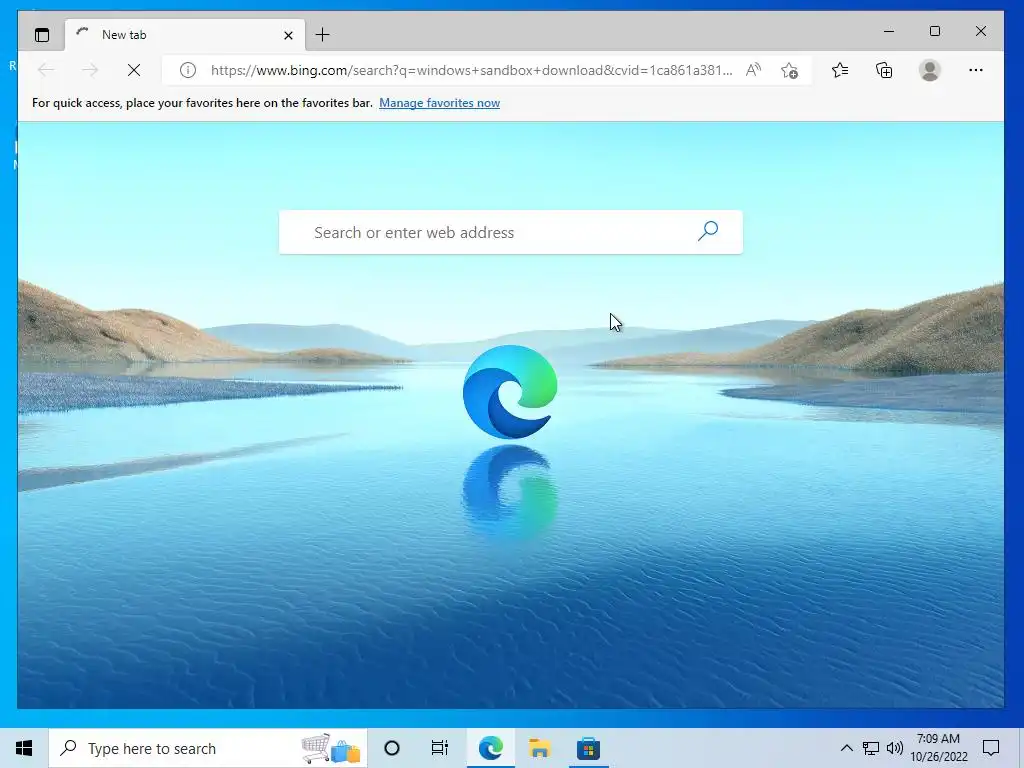Screen dimensions: 1024x768
Task: Select Microsoft Edge on taskbar
Action: [x=490, y=748]
